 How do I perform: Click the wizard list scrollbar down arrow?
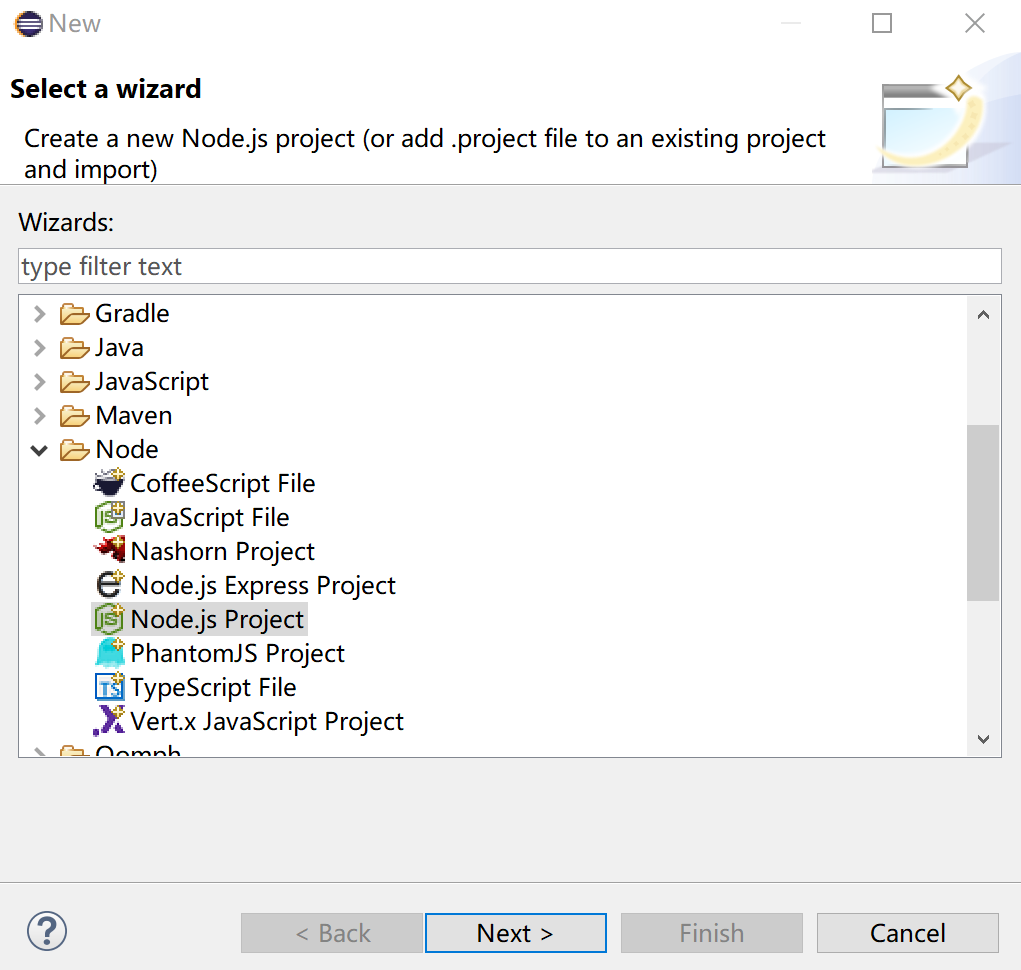click(x=983, y=739)
